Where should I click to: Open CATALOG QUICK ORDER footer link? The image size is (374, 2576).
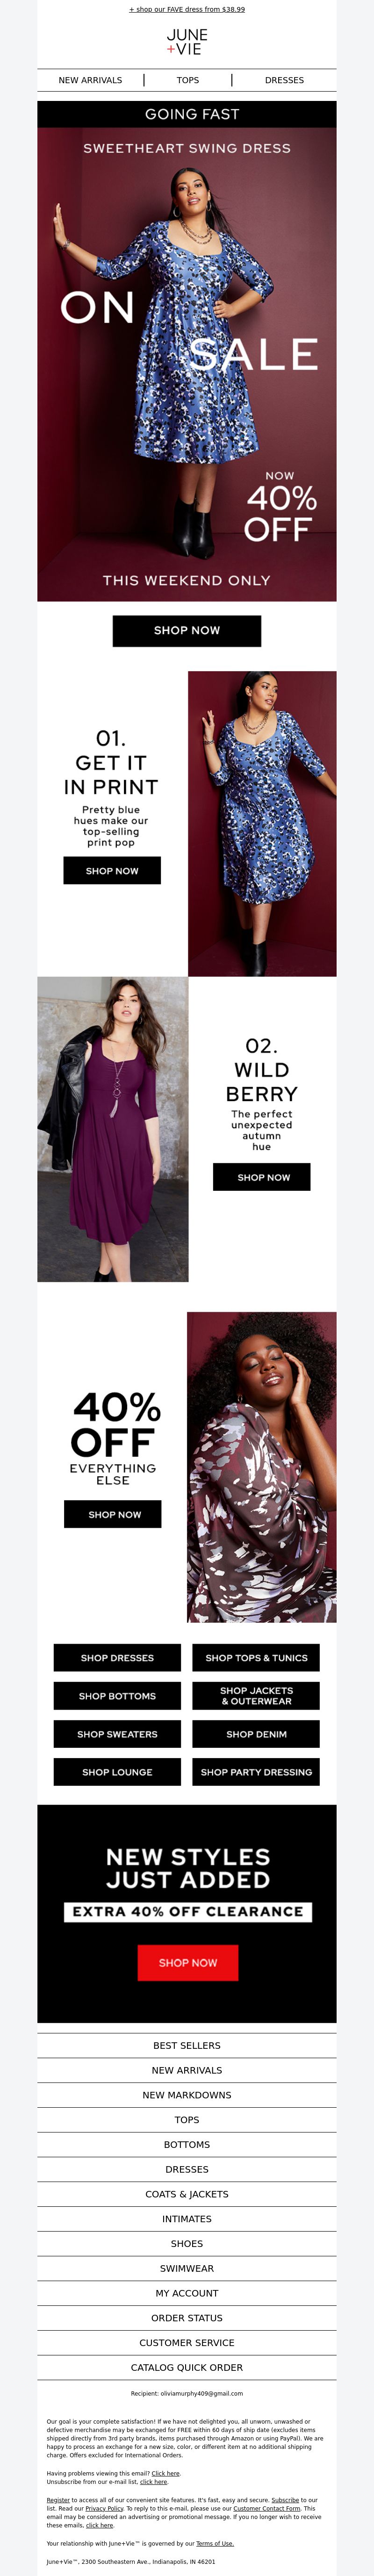187,2367
